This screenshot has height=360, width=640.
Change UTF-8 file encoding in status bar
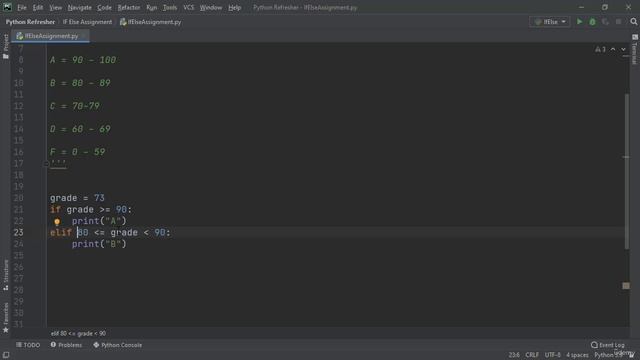click(553, 355)
